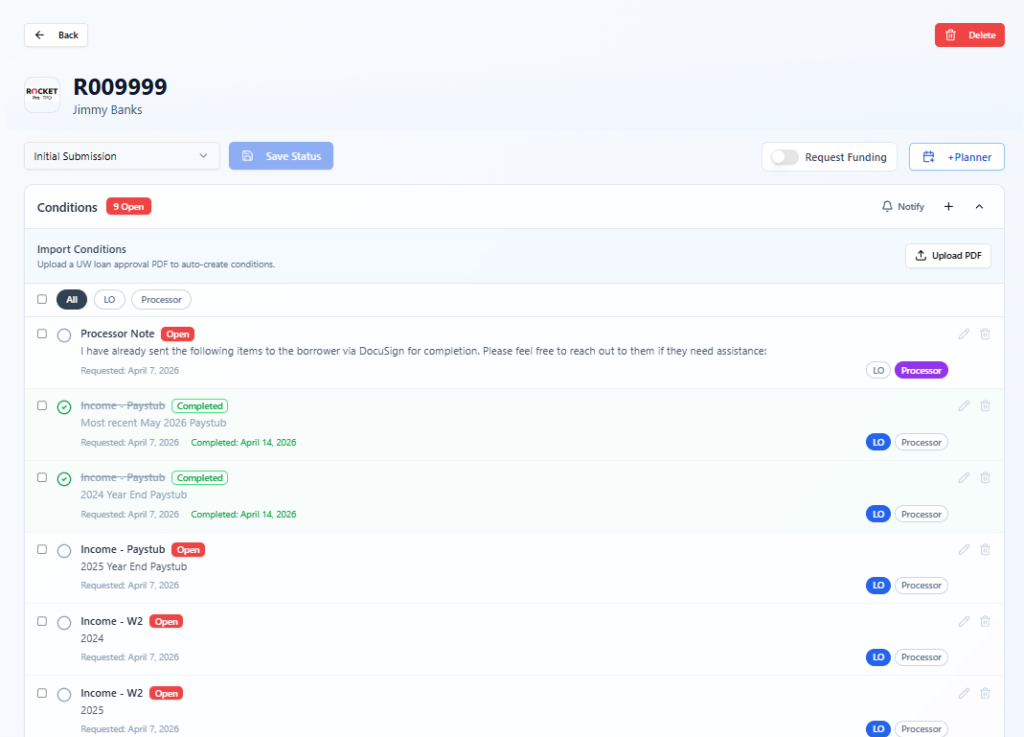The image size is (1024, 737).
Task: Filter conditions by the Processor tab
Action: point(161,299)
